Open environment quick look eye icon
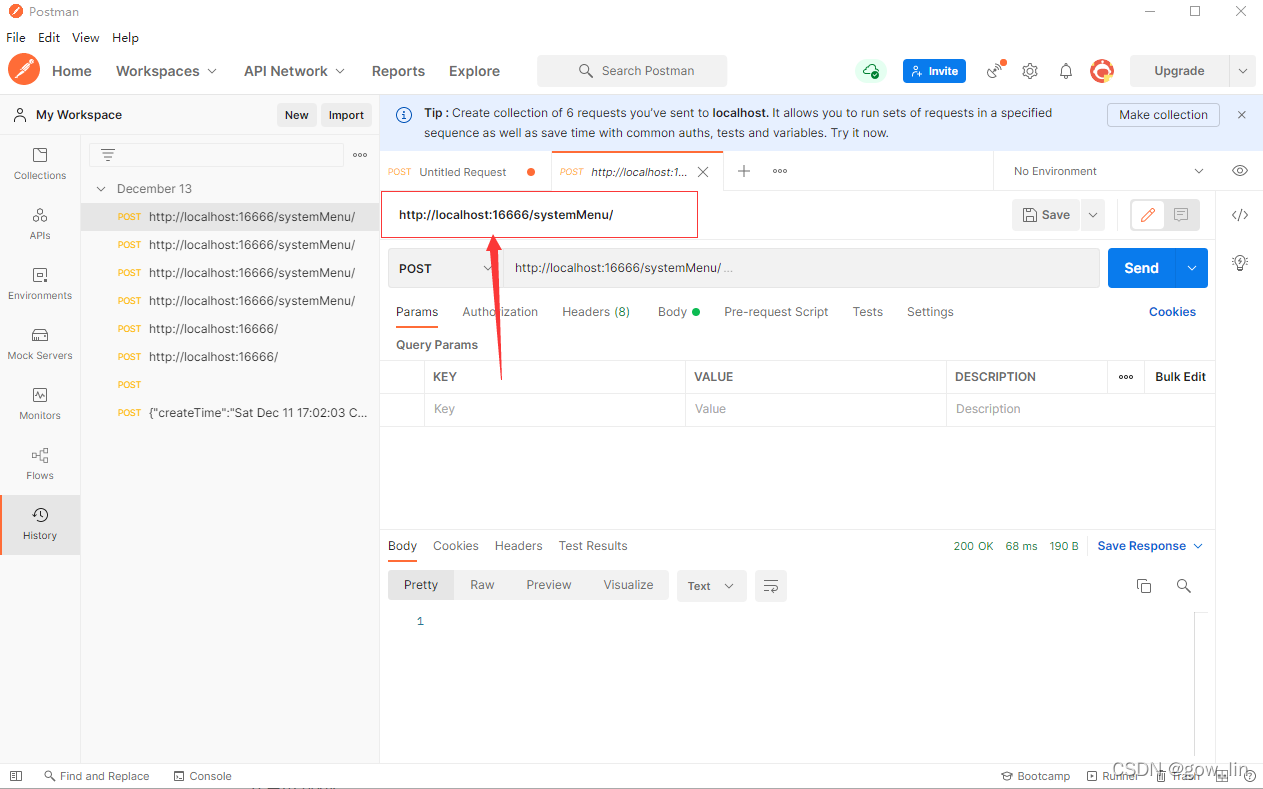Image resolution: width=1263 pixels, height=789 pixels. coord(1240,171)
